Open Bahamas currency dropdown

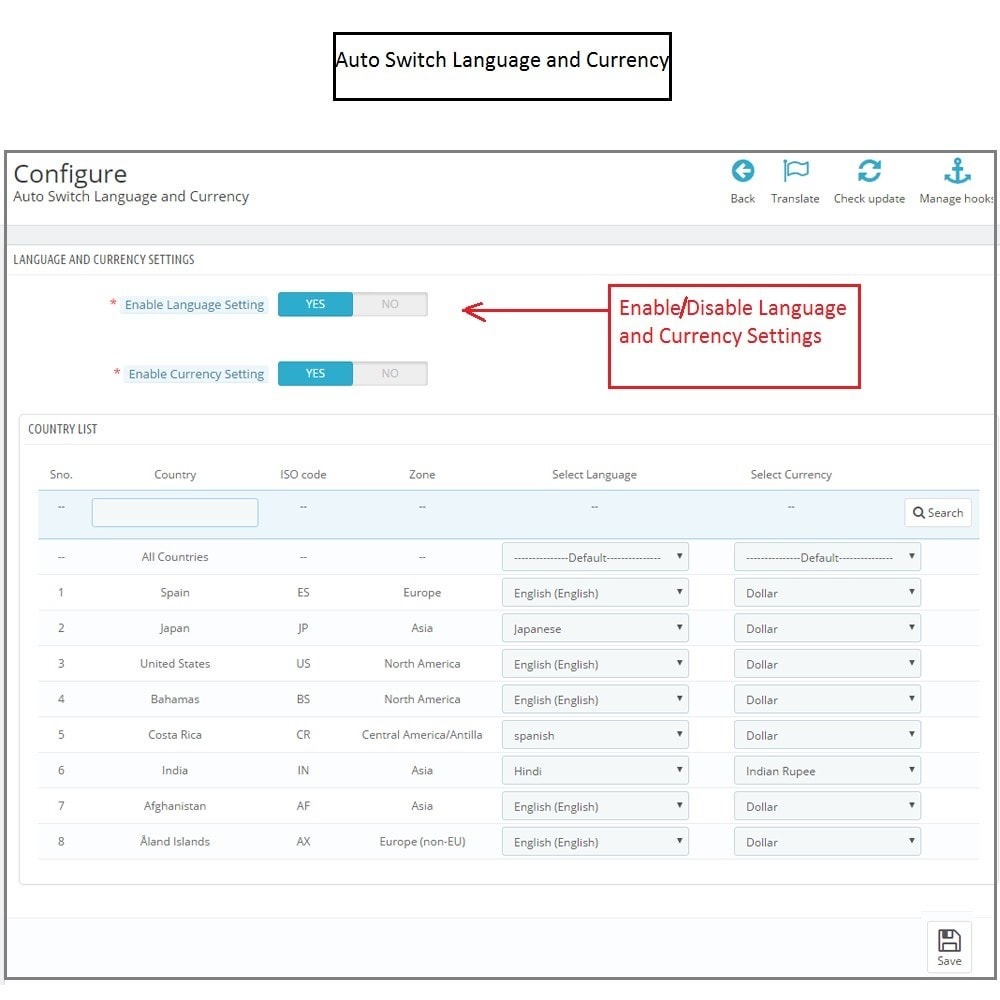click(827, 700)
